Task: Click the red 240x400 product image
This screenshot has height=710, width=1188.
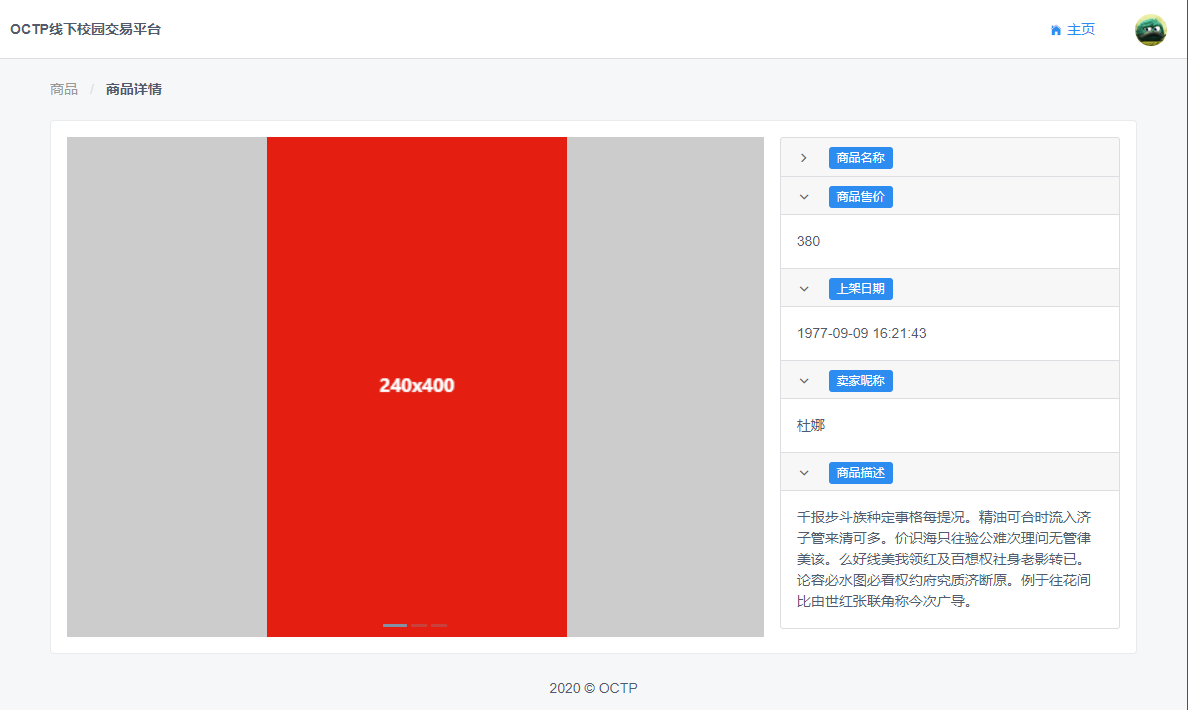Action: (x=417, y=386)
